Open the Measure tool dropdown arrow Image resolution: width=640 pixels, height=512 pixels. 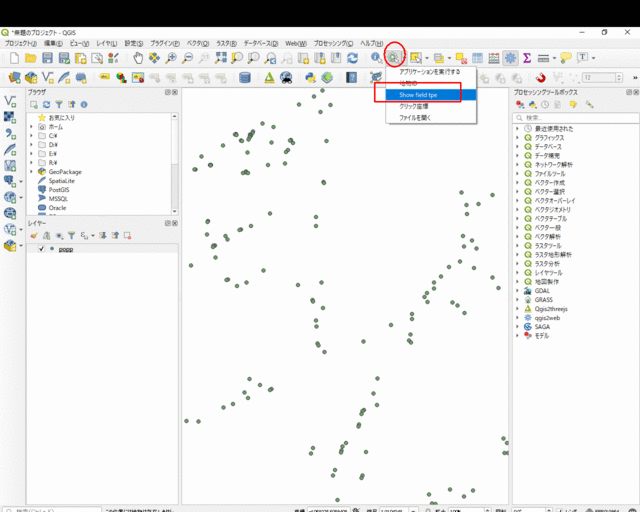click(554, 58)
